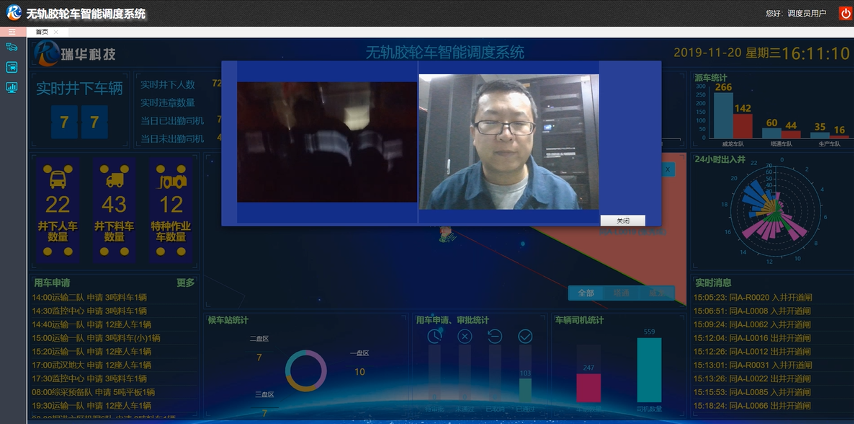This screenshot has width=854, height=424.
Task: Click the right webcam video feed
Action: 508,142
